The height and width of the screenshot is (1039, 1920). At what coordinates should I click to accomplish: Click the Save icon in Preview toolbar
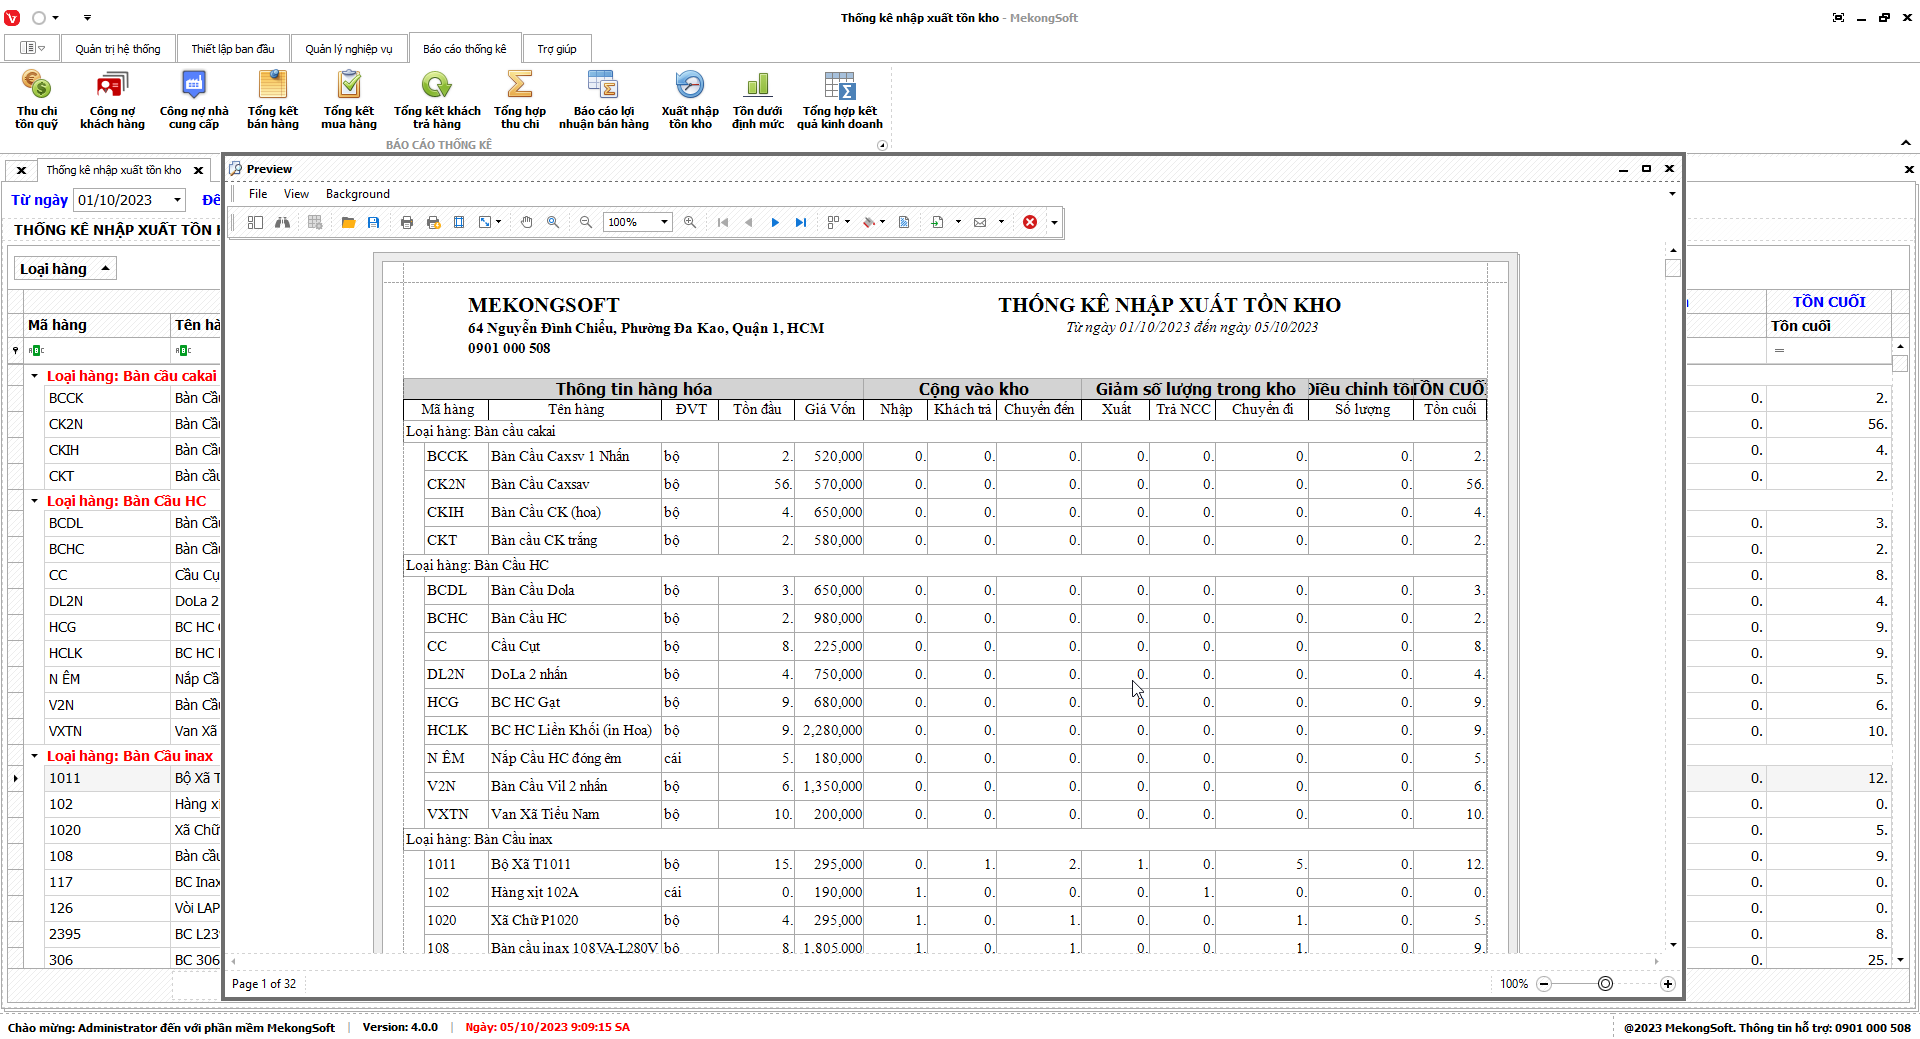click(374, 222)
